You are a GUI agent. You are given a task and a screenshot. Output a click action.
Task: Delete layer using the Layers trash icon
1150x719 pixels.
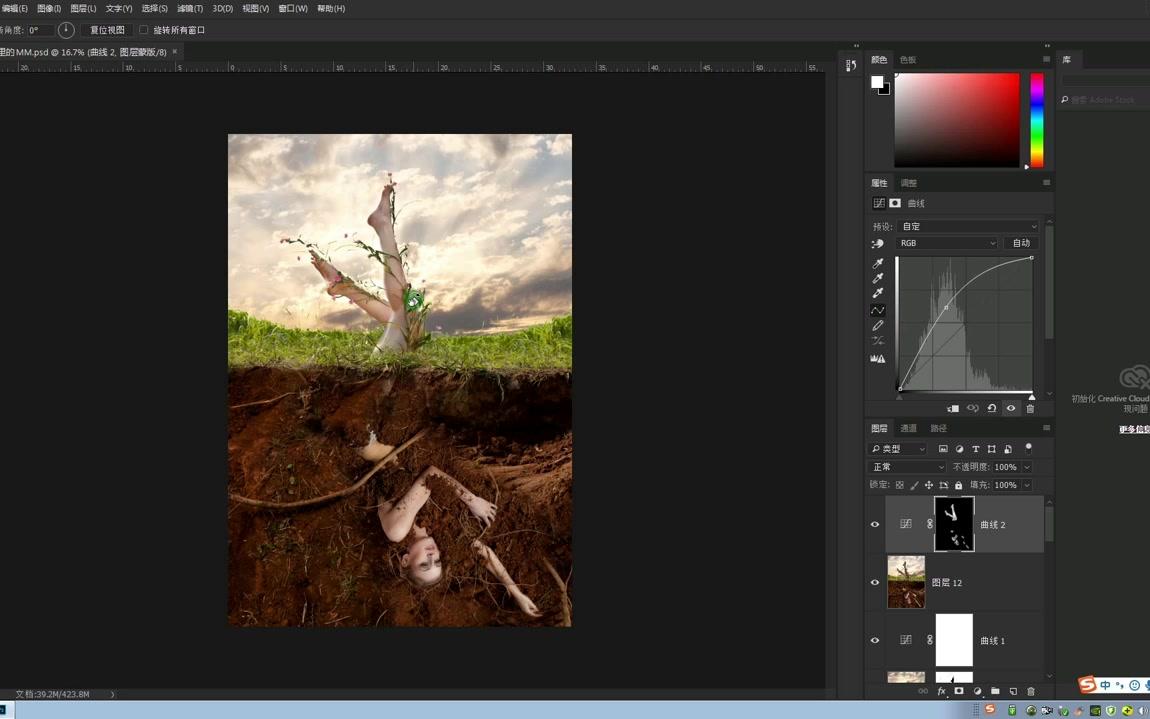point(1031,691)
